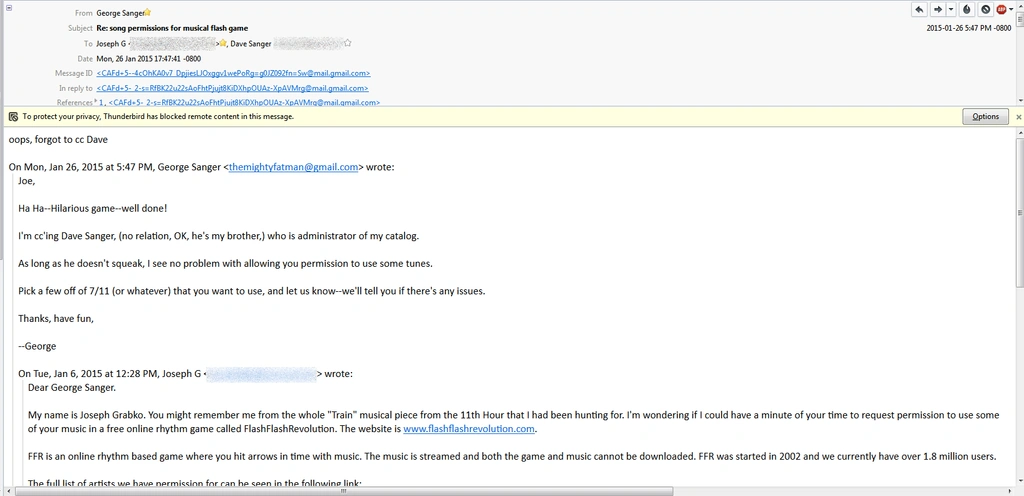The height and width of the screenshot is (496, 1024).
Task: Click the Junk flame icon
Action: (967, 9)
